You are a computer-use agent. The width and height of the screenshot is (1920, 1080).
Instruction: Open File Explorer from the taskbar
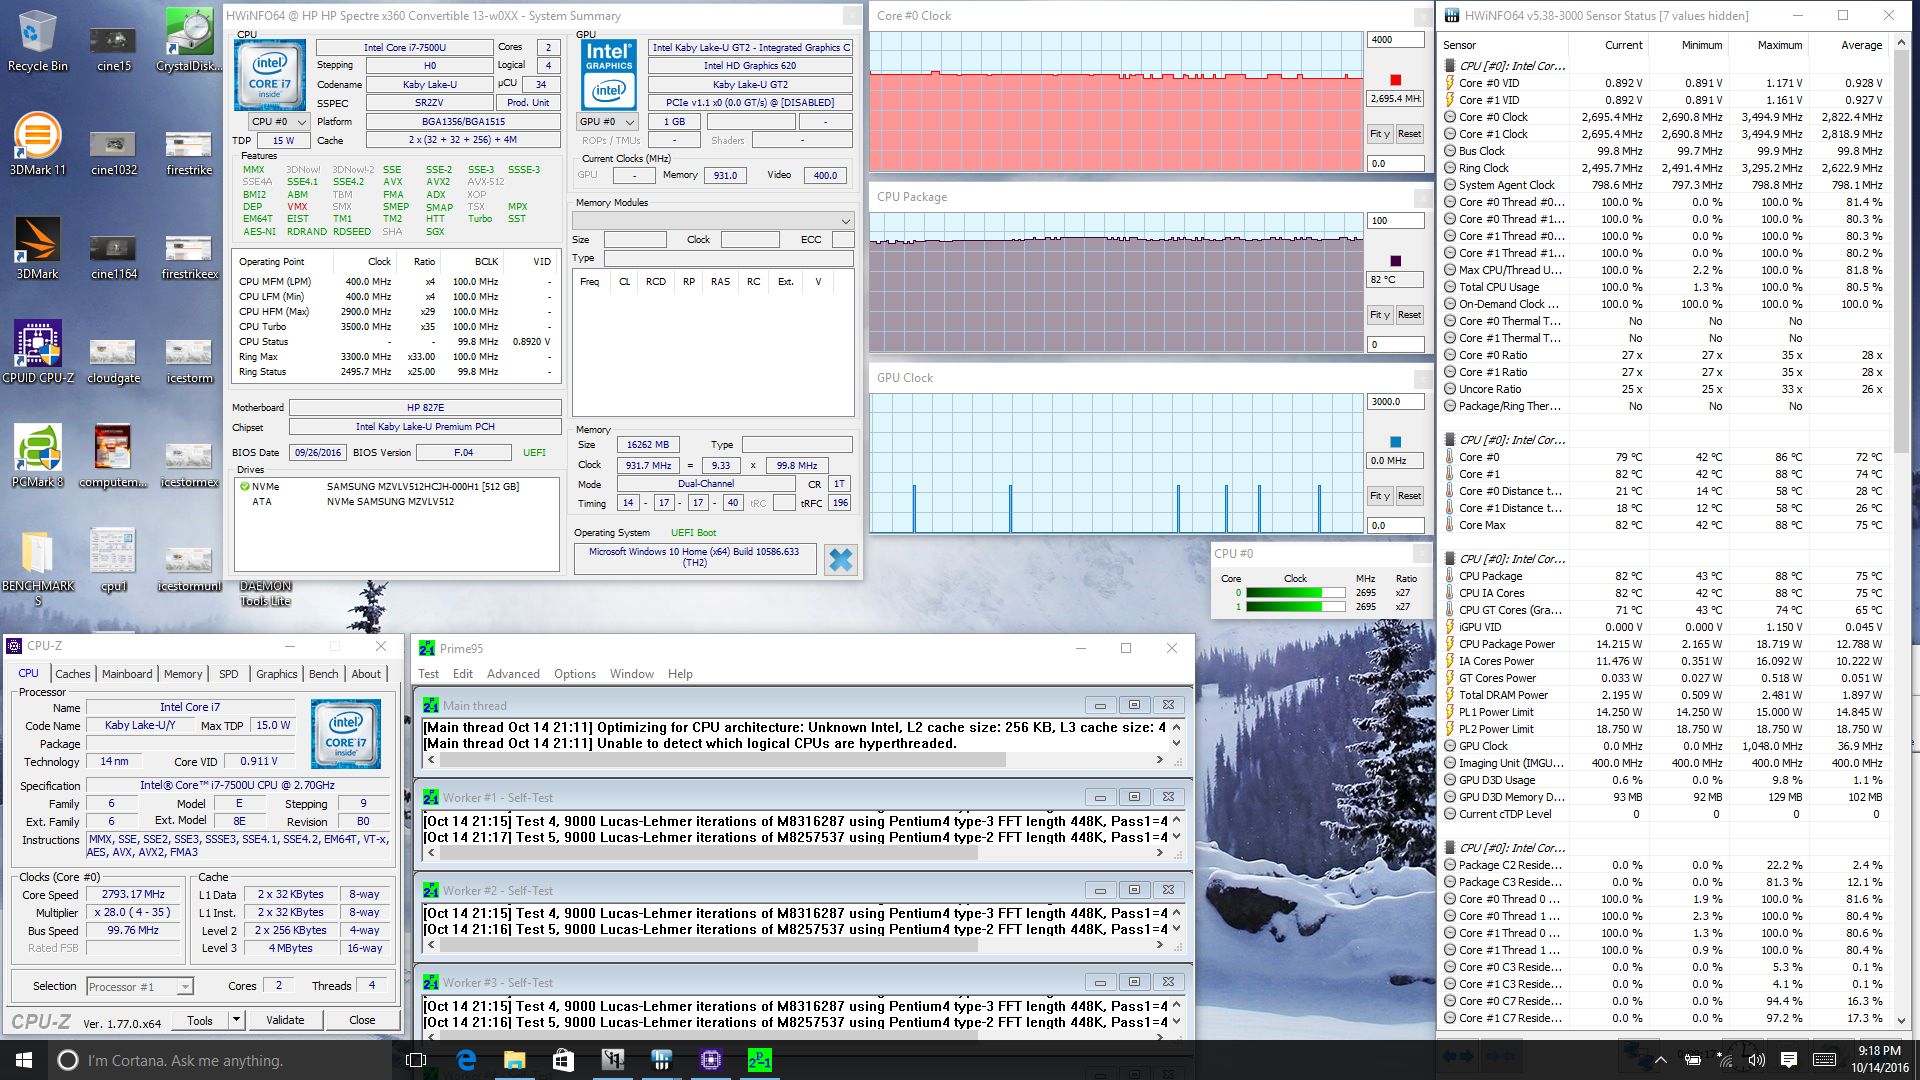point(514,1060)
